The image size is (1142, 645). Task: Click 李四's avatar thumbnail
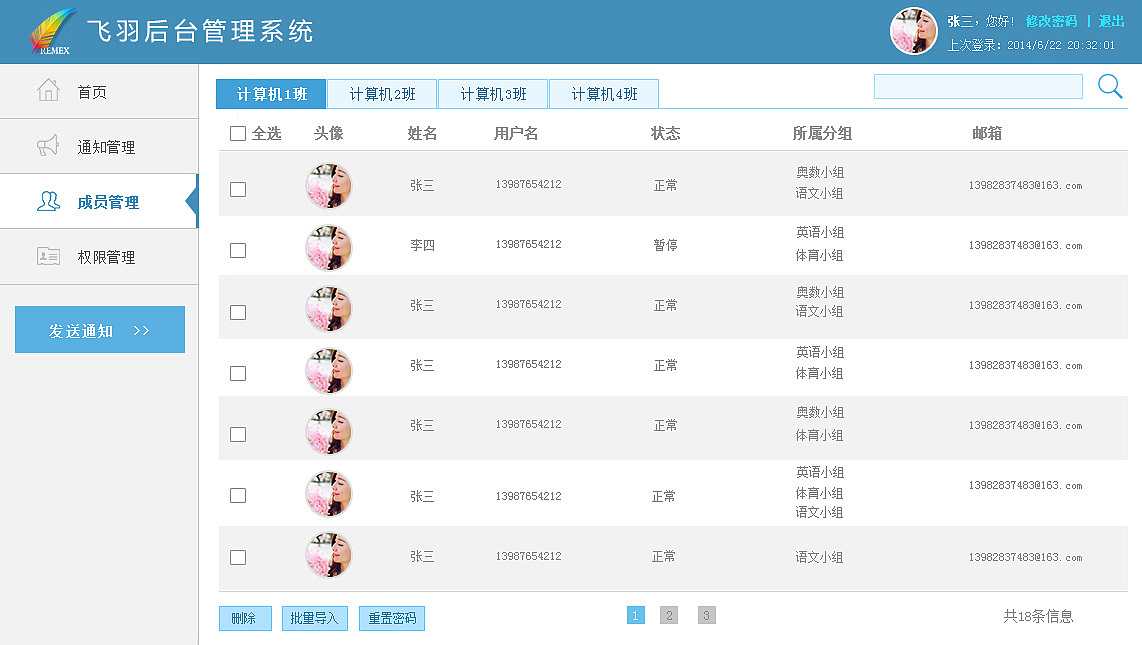[328, 248]
